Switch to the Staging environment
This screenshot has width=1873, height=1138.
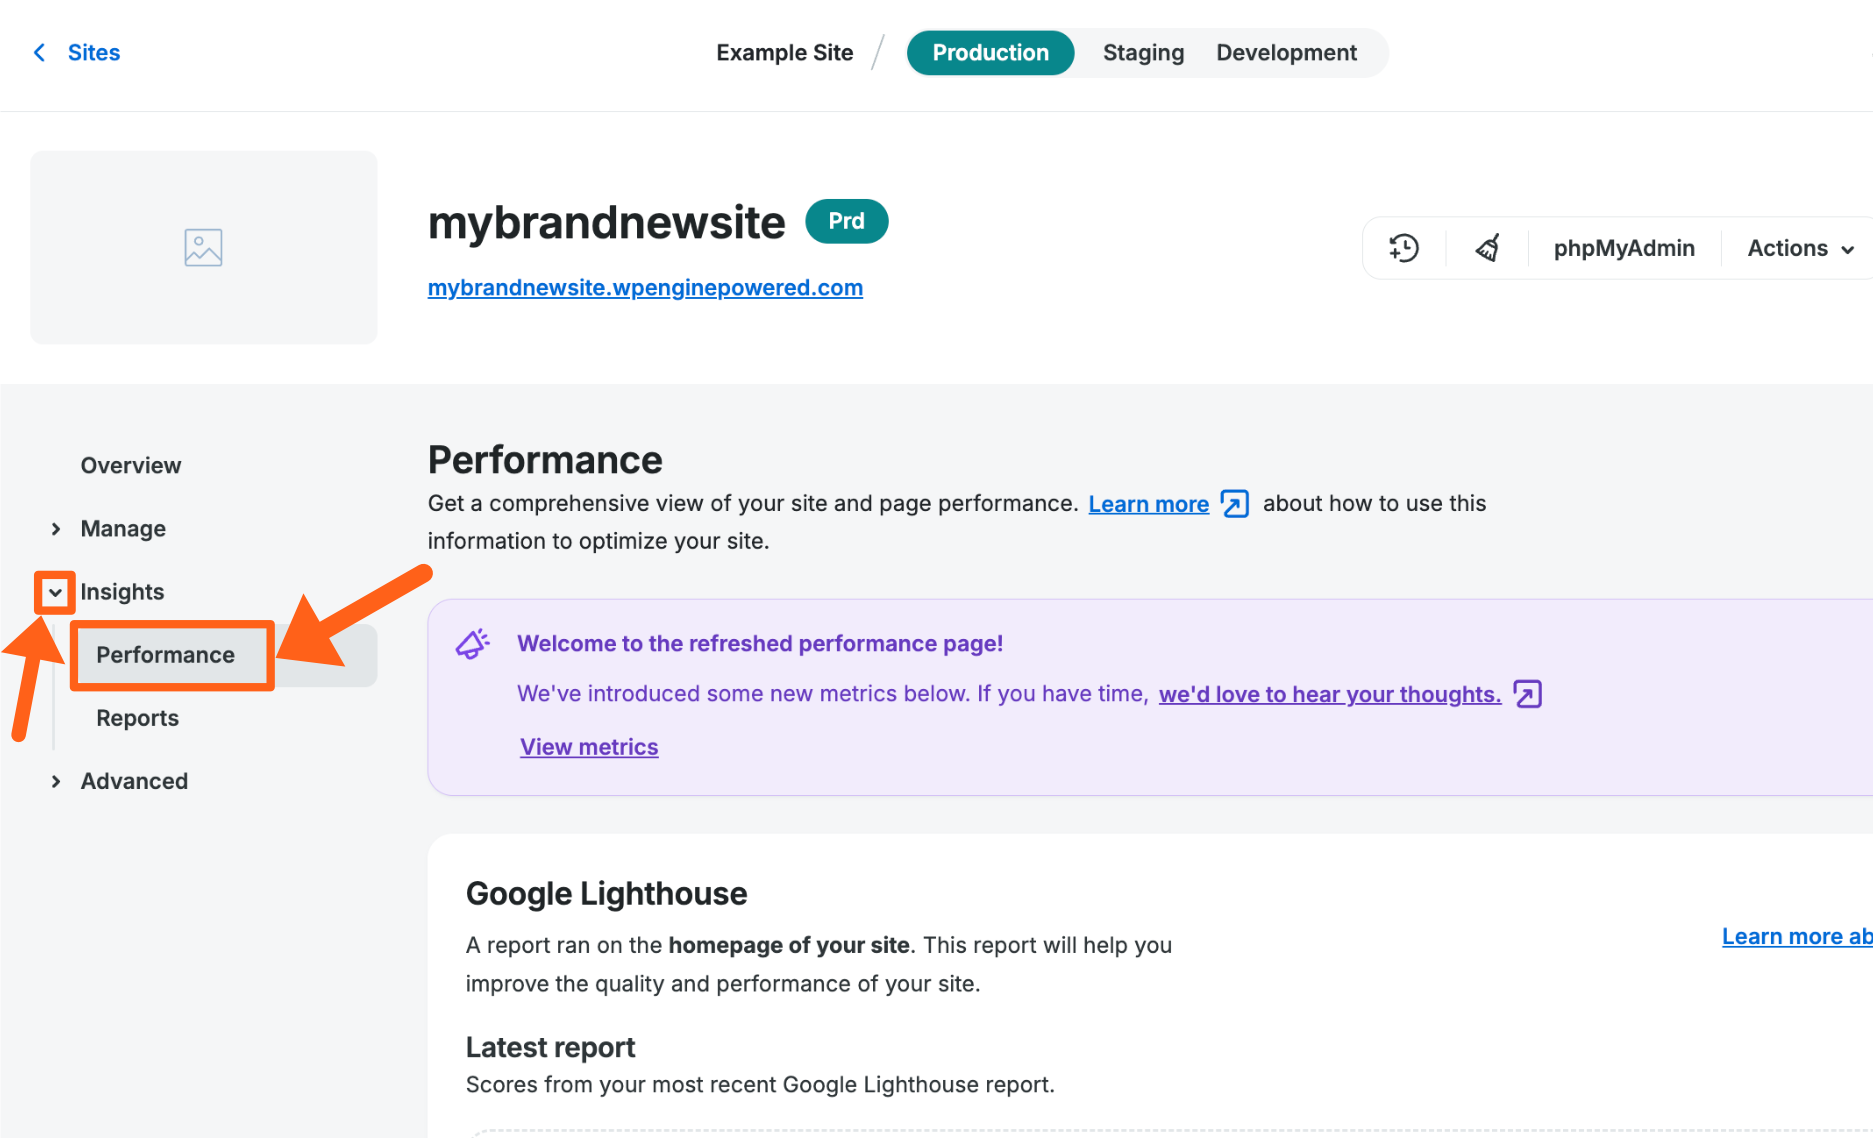1143,53
